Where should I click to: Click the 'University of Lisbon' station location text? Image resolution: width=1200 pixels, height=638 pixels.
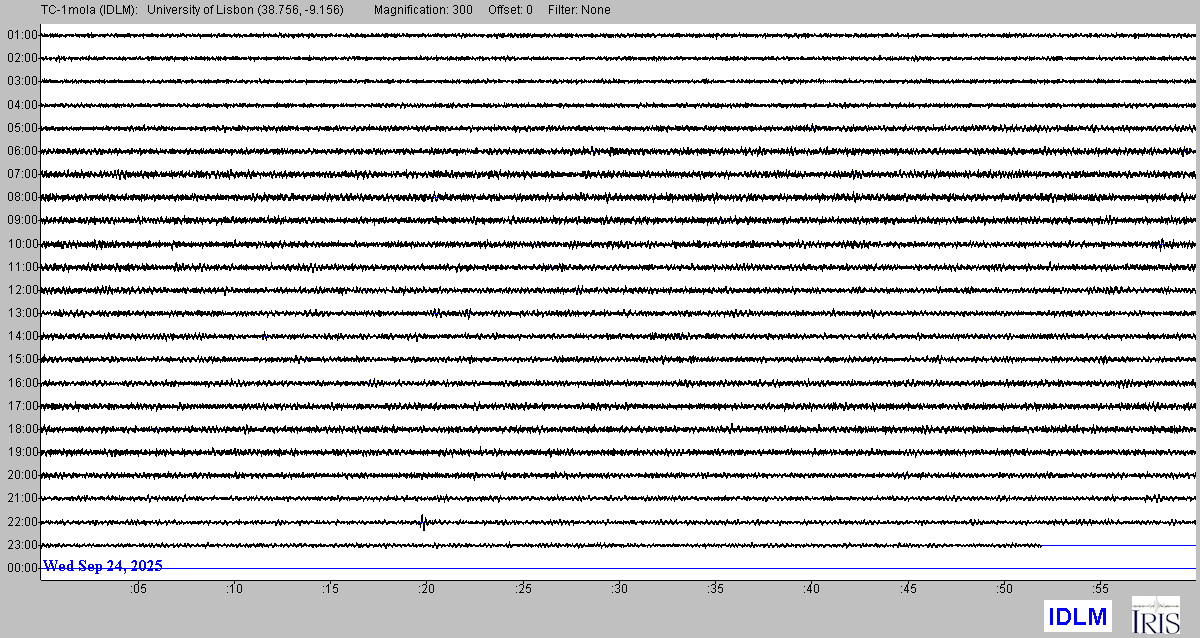(245, 10)
